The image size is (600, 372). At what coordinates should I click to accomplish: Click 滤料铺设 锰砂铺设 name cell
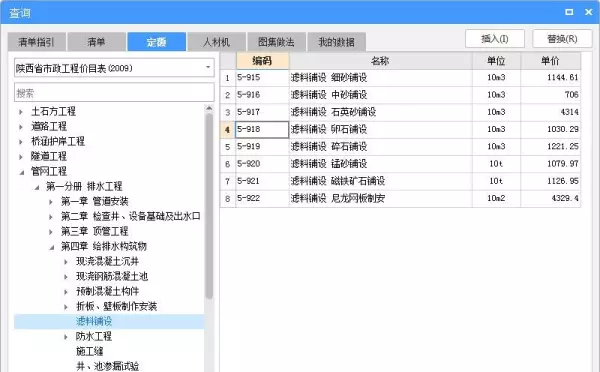(380, 164)
